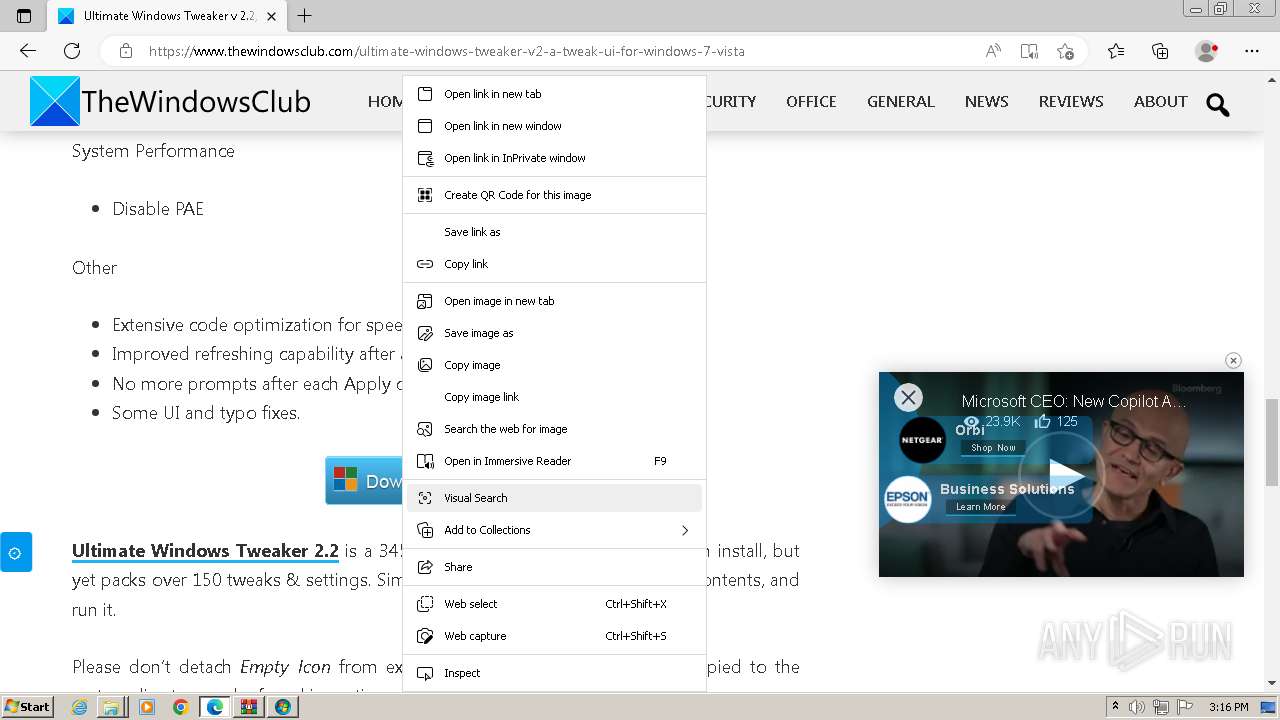This screenshot has width=1280, height=720.
Task: Click the blue side settings widget
Action: [x=15, y=552]
